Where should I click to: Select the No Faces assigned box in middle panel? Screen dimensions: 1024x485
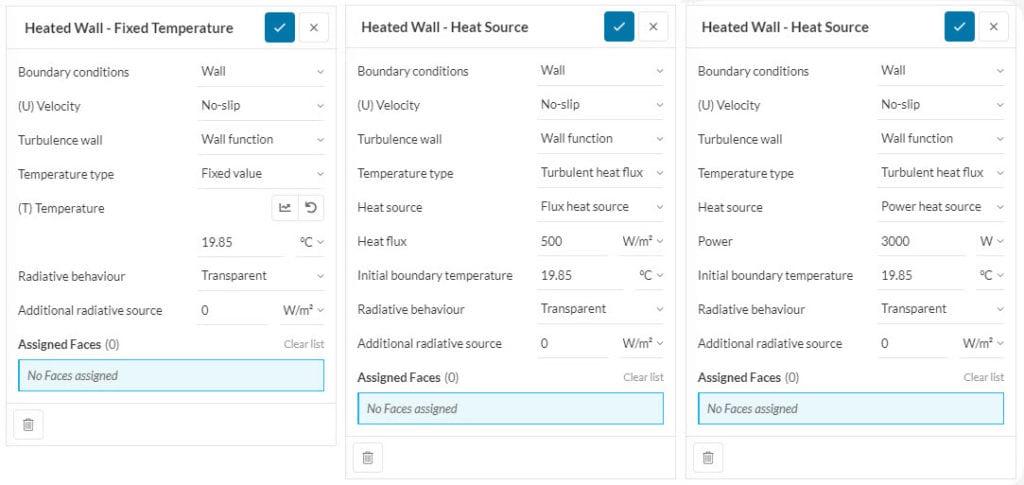[510, 408]
